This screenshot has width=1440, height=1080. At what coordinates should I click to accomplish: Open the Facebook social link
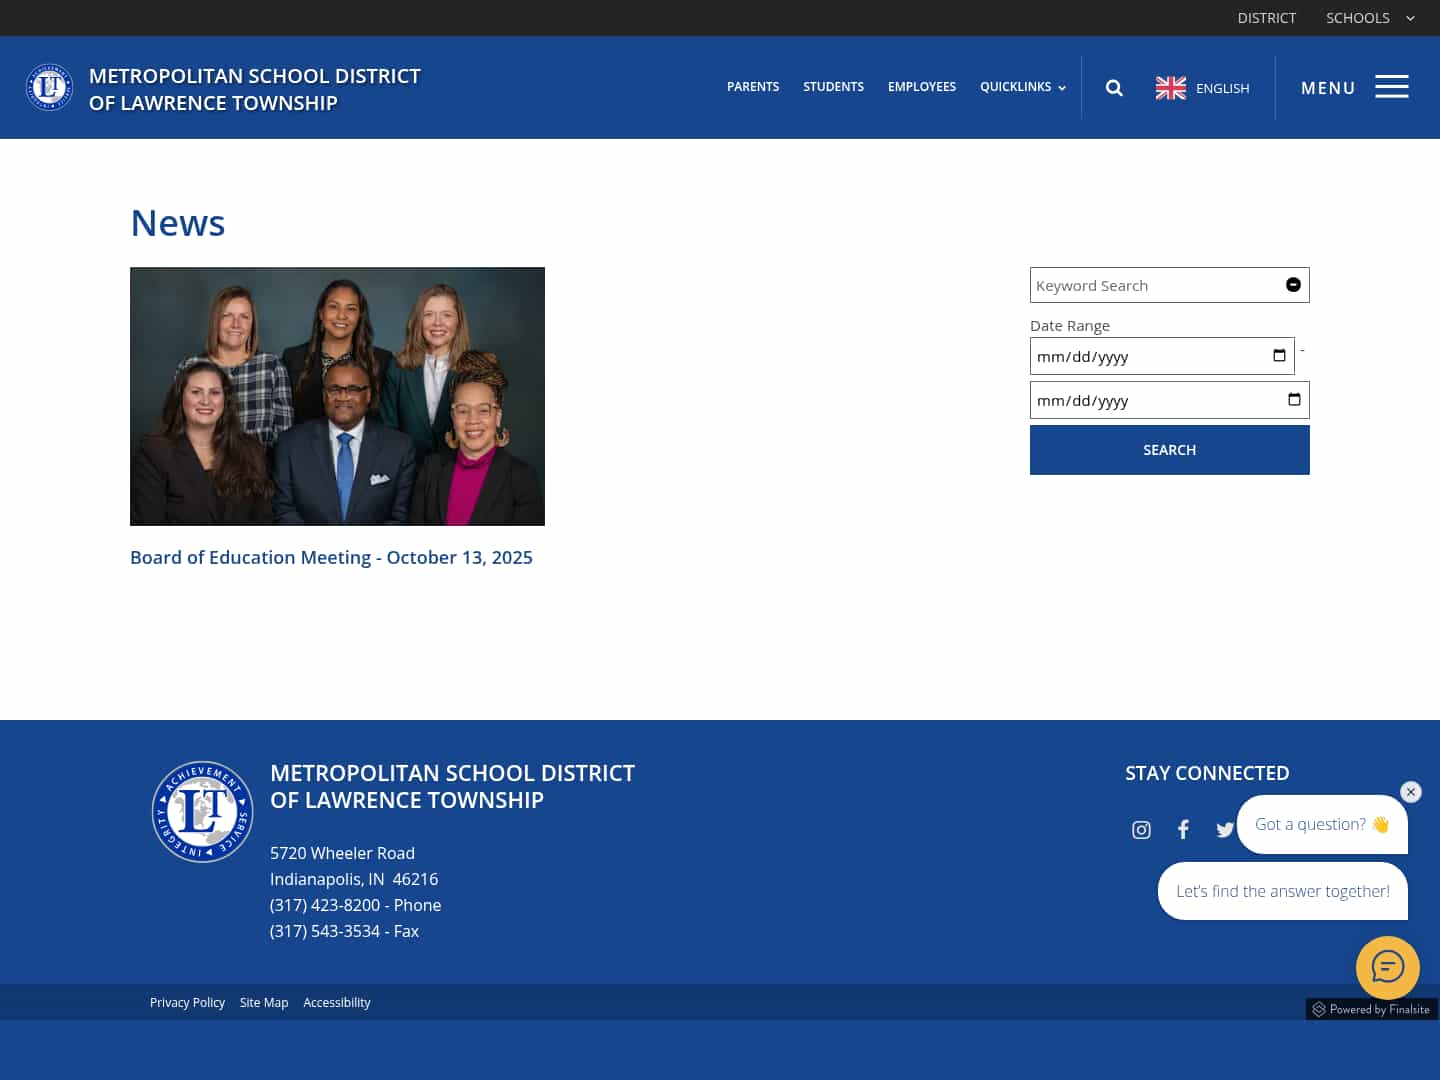tap(1183, 830)
